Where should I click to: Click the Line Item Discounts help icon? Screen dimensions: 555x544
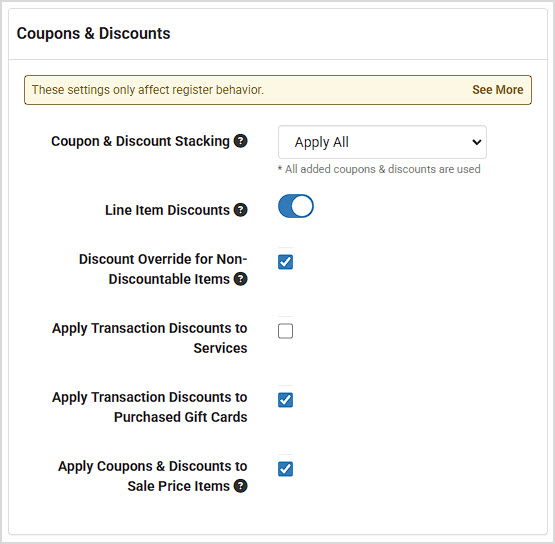click(241, 210)
